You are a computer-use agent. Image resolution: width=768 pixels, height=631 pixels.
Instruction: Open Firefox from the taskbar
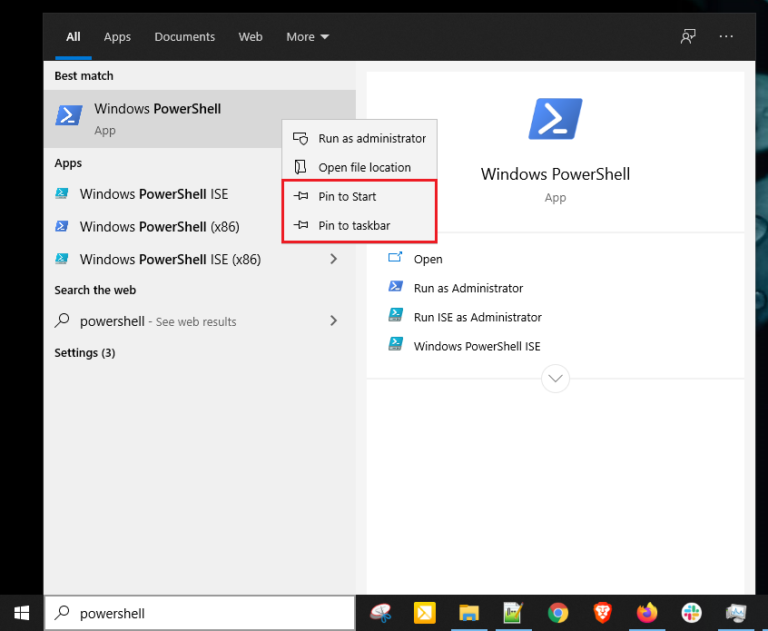click(647, 613)
